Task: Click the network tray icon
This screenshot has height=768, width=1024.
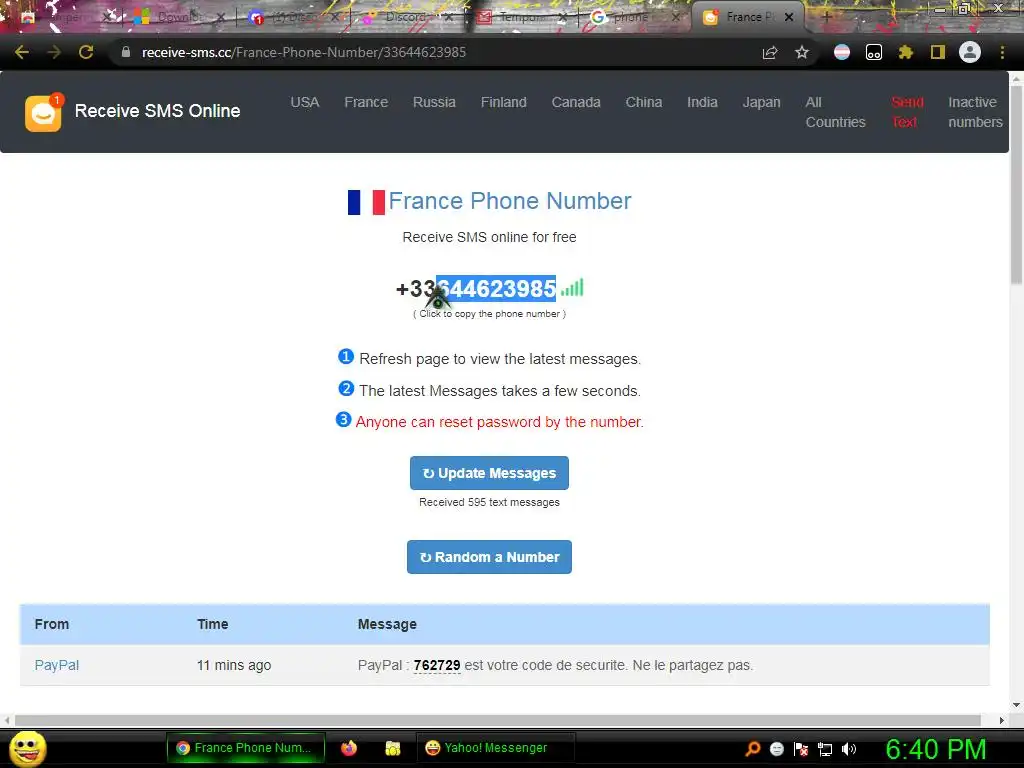Action: point(825,749)
